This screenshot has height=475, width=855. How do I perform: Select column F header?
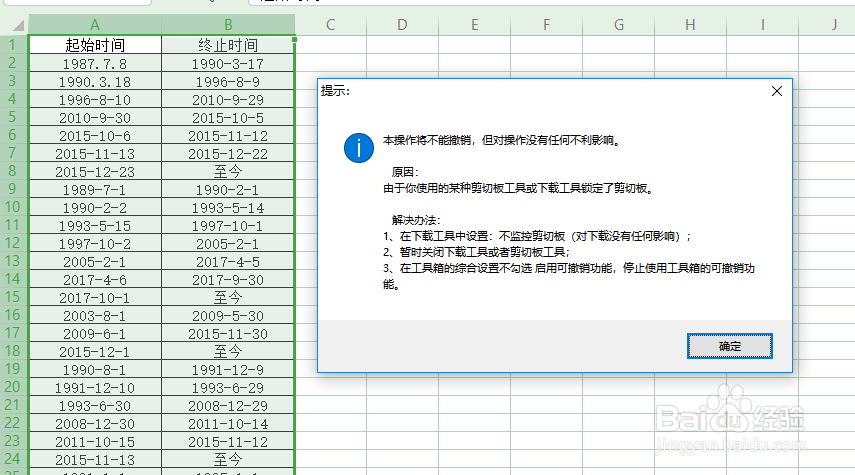click(x=546, y=25)
